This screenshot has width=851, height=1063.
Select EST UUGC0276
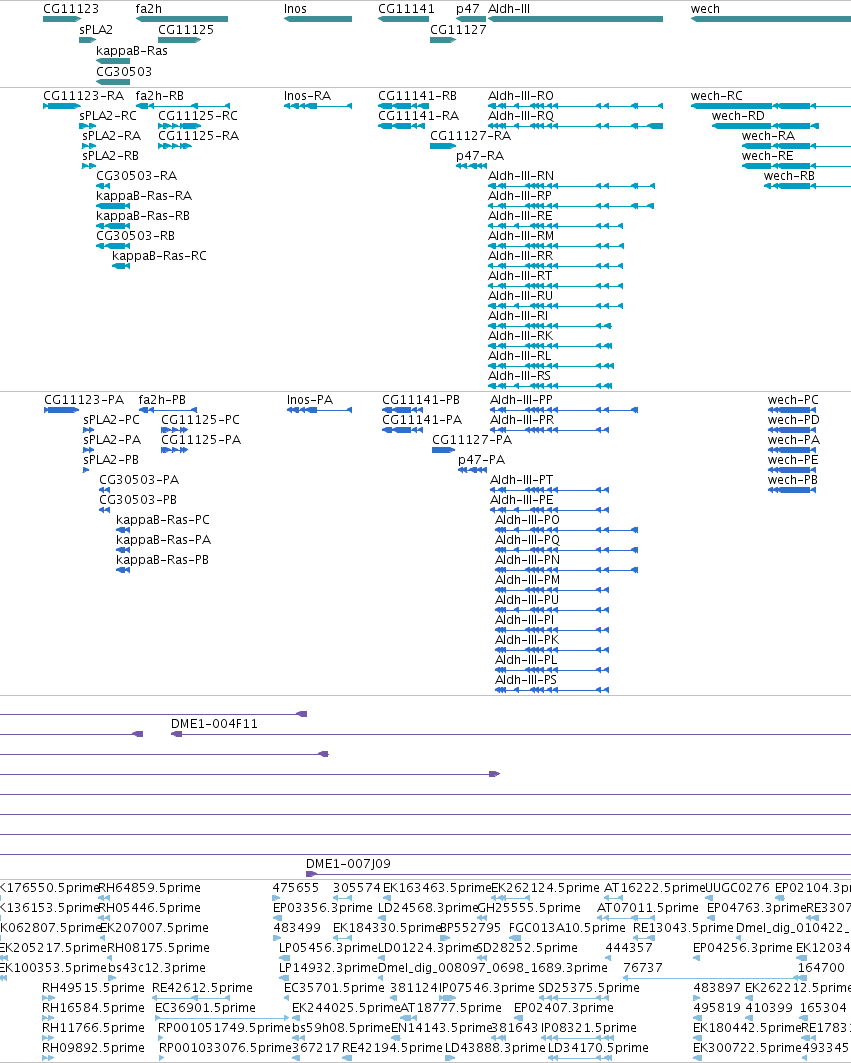point(738,888)
